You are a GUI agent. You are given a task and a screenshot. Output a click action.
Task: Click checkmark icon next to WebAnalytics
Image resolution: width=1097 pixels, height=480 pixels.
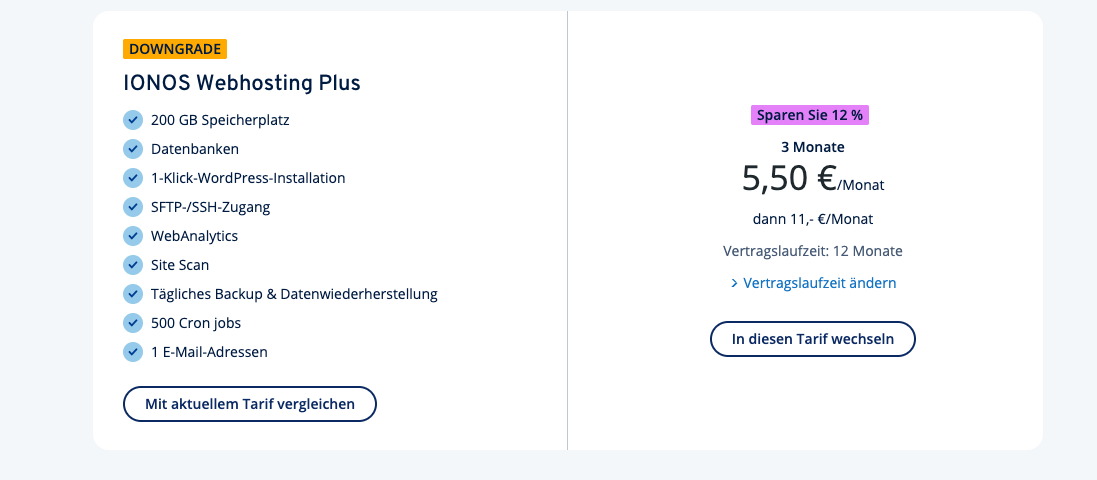pyautogui.click(x=133, y=236)
